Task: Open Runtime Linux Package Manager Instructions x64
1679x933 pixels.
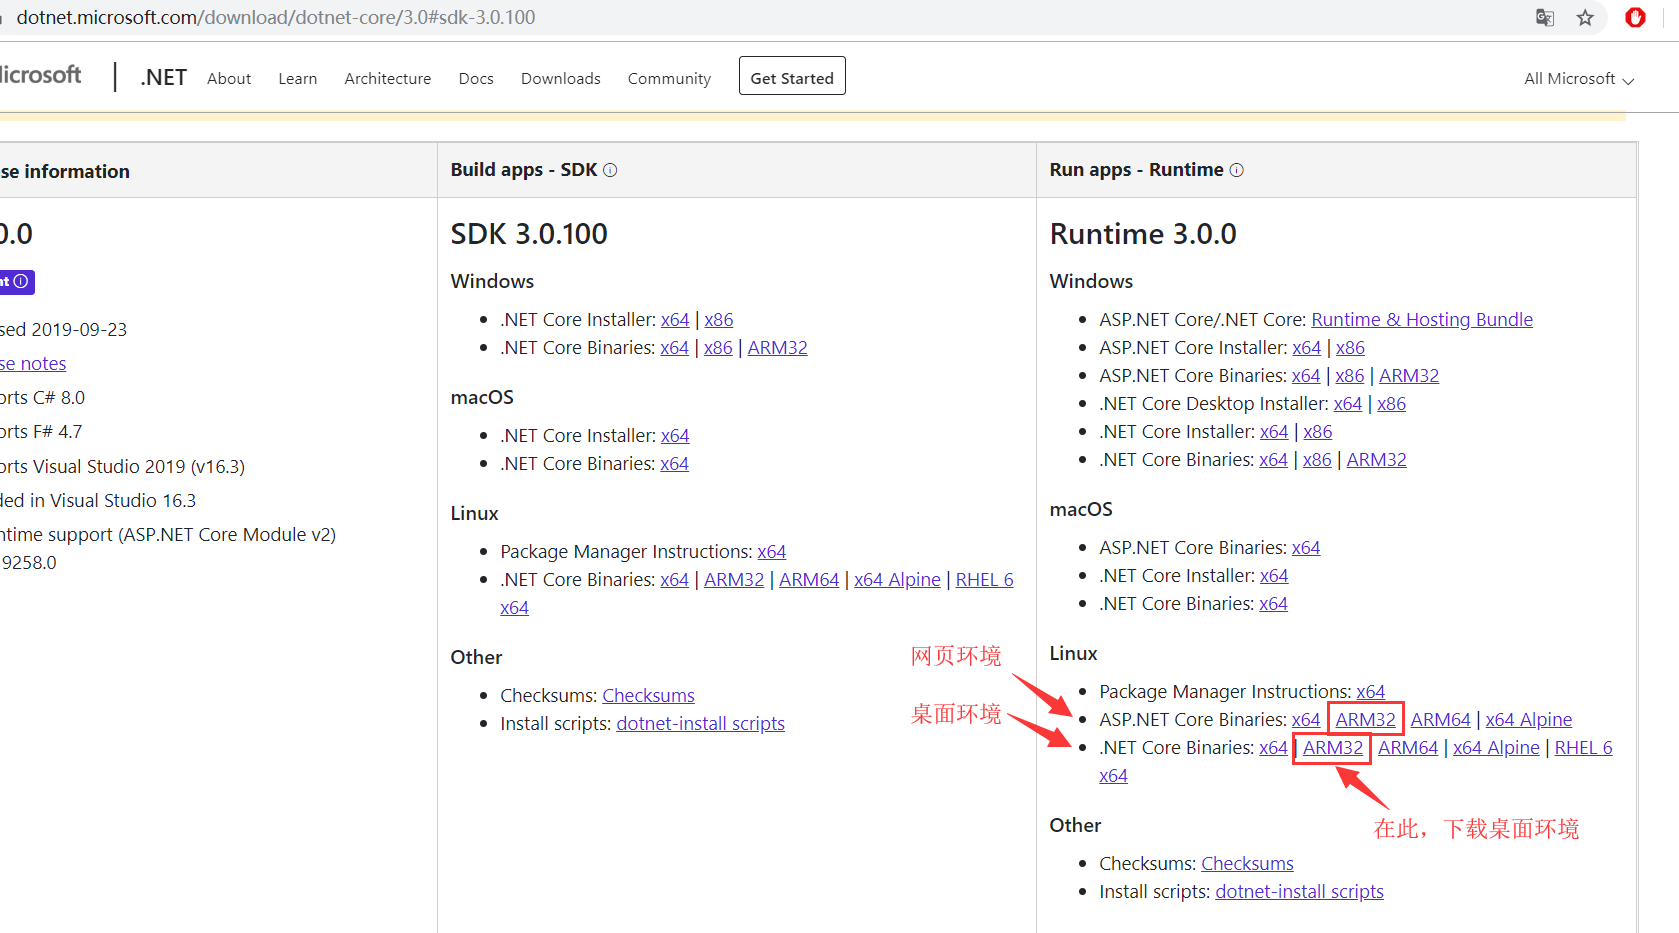Action: coord(1370,692)
